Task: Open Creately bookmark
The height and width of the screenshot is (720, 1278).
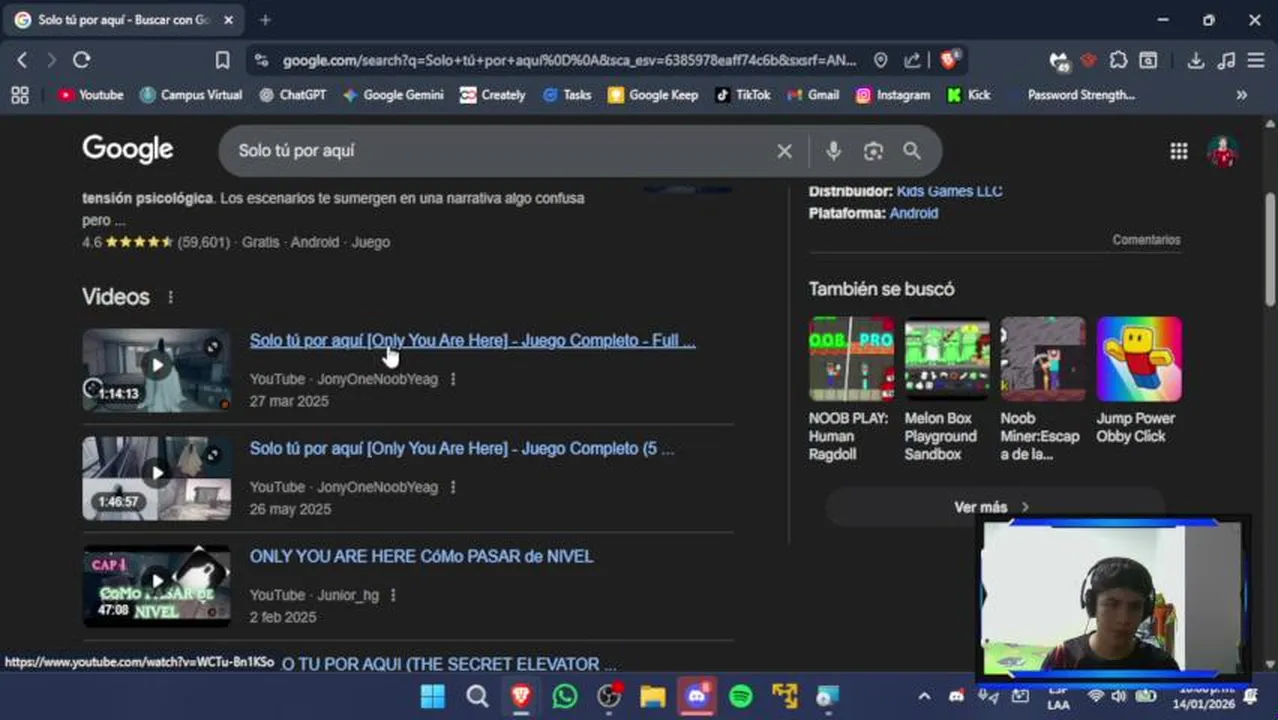Action: (x=492, y=95)
